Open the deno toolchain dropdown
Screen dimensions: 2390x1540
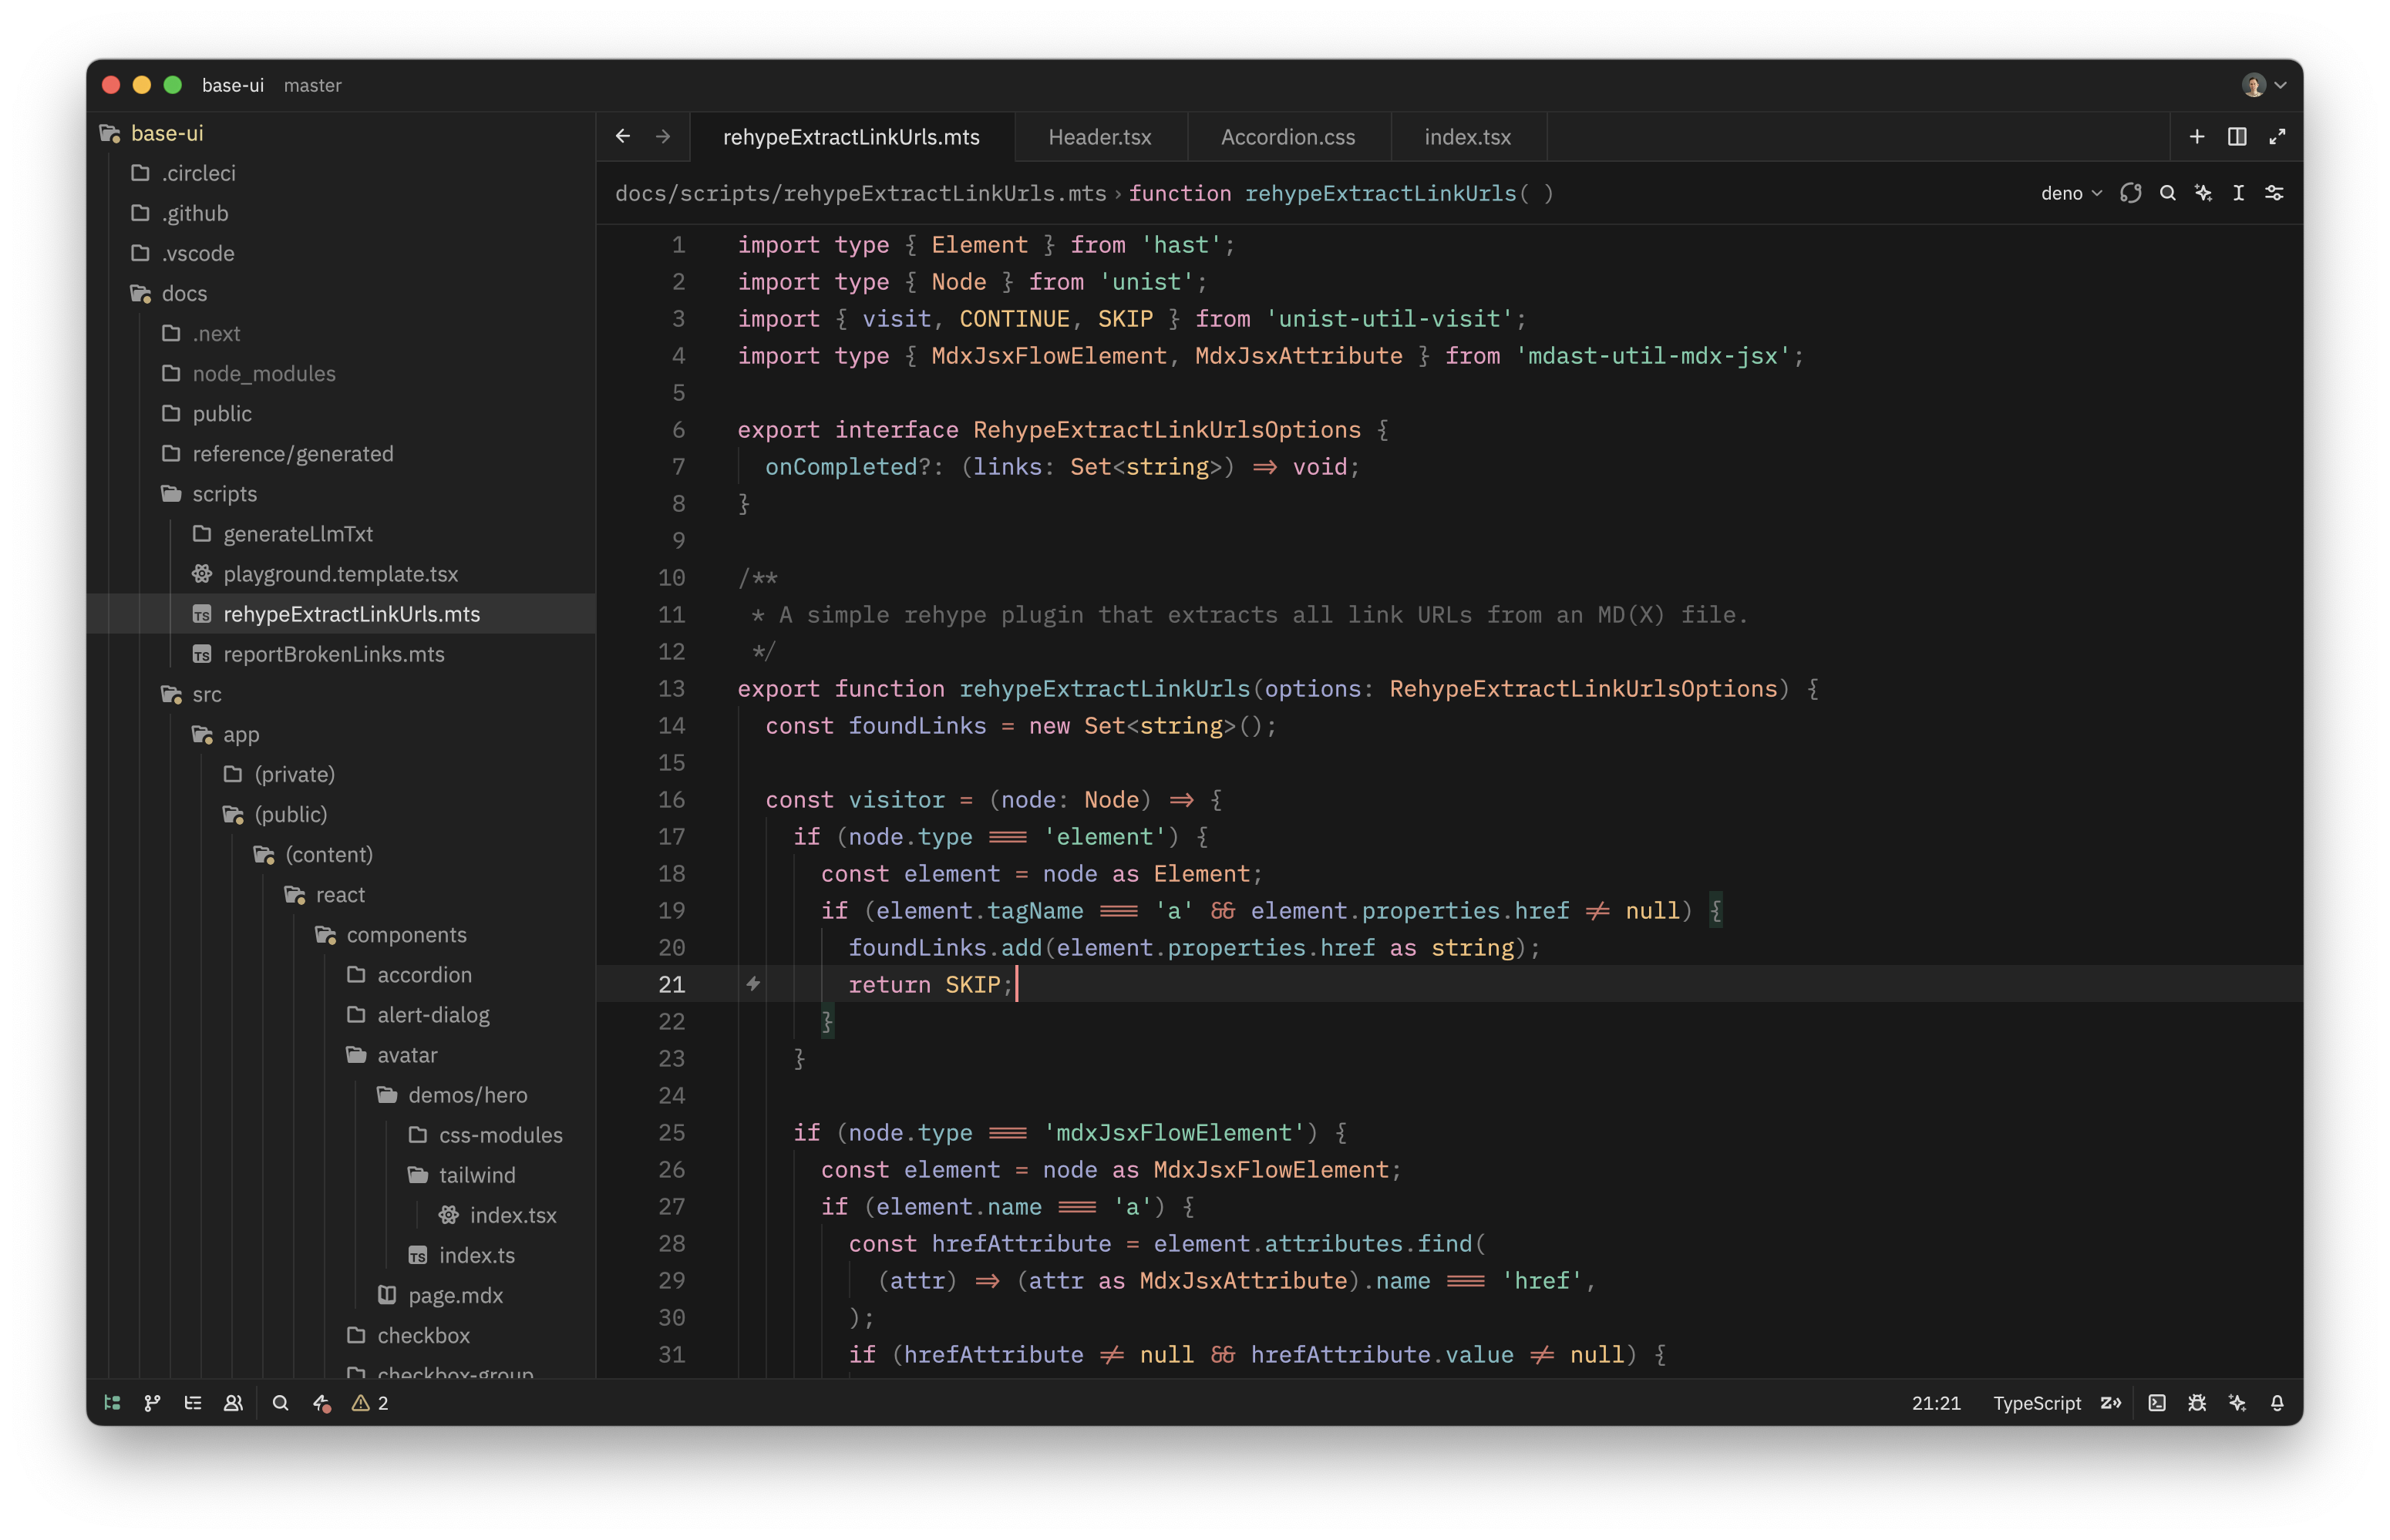[x=2071, y=193]
